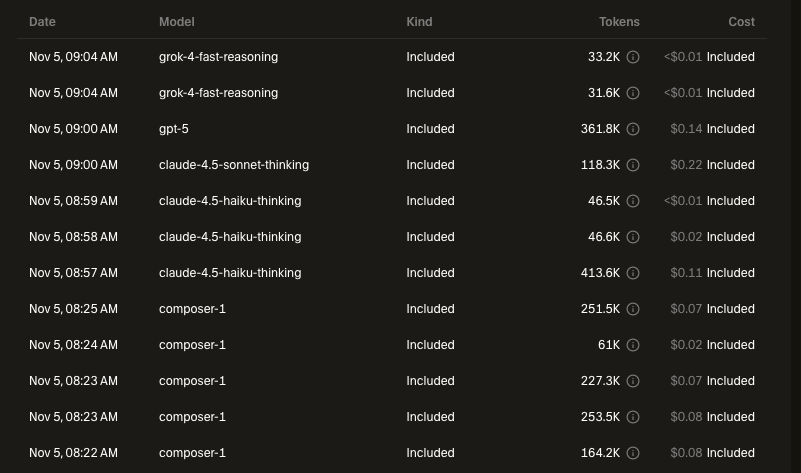This screenshot has height=473, width=801.
Task: Click the $0.22 Included cost entry
Action: (712, 165)
